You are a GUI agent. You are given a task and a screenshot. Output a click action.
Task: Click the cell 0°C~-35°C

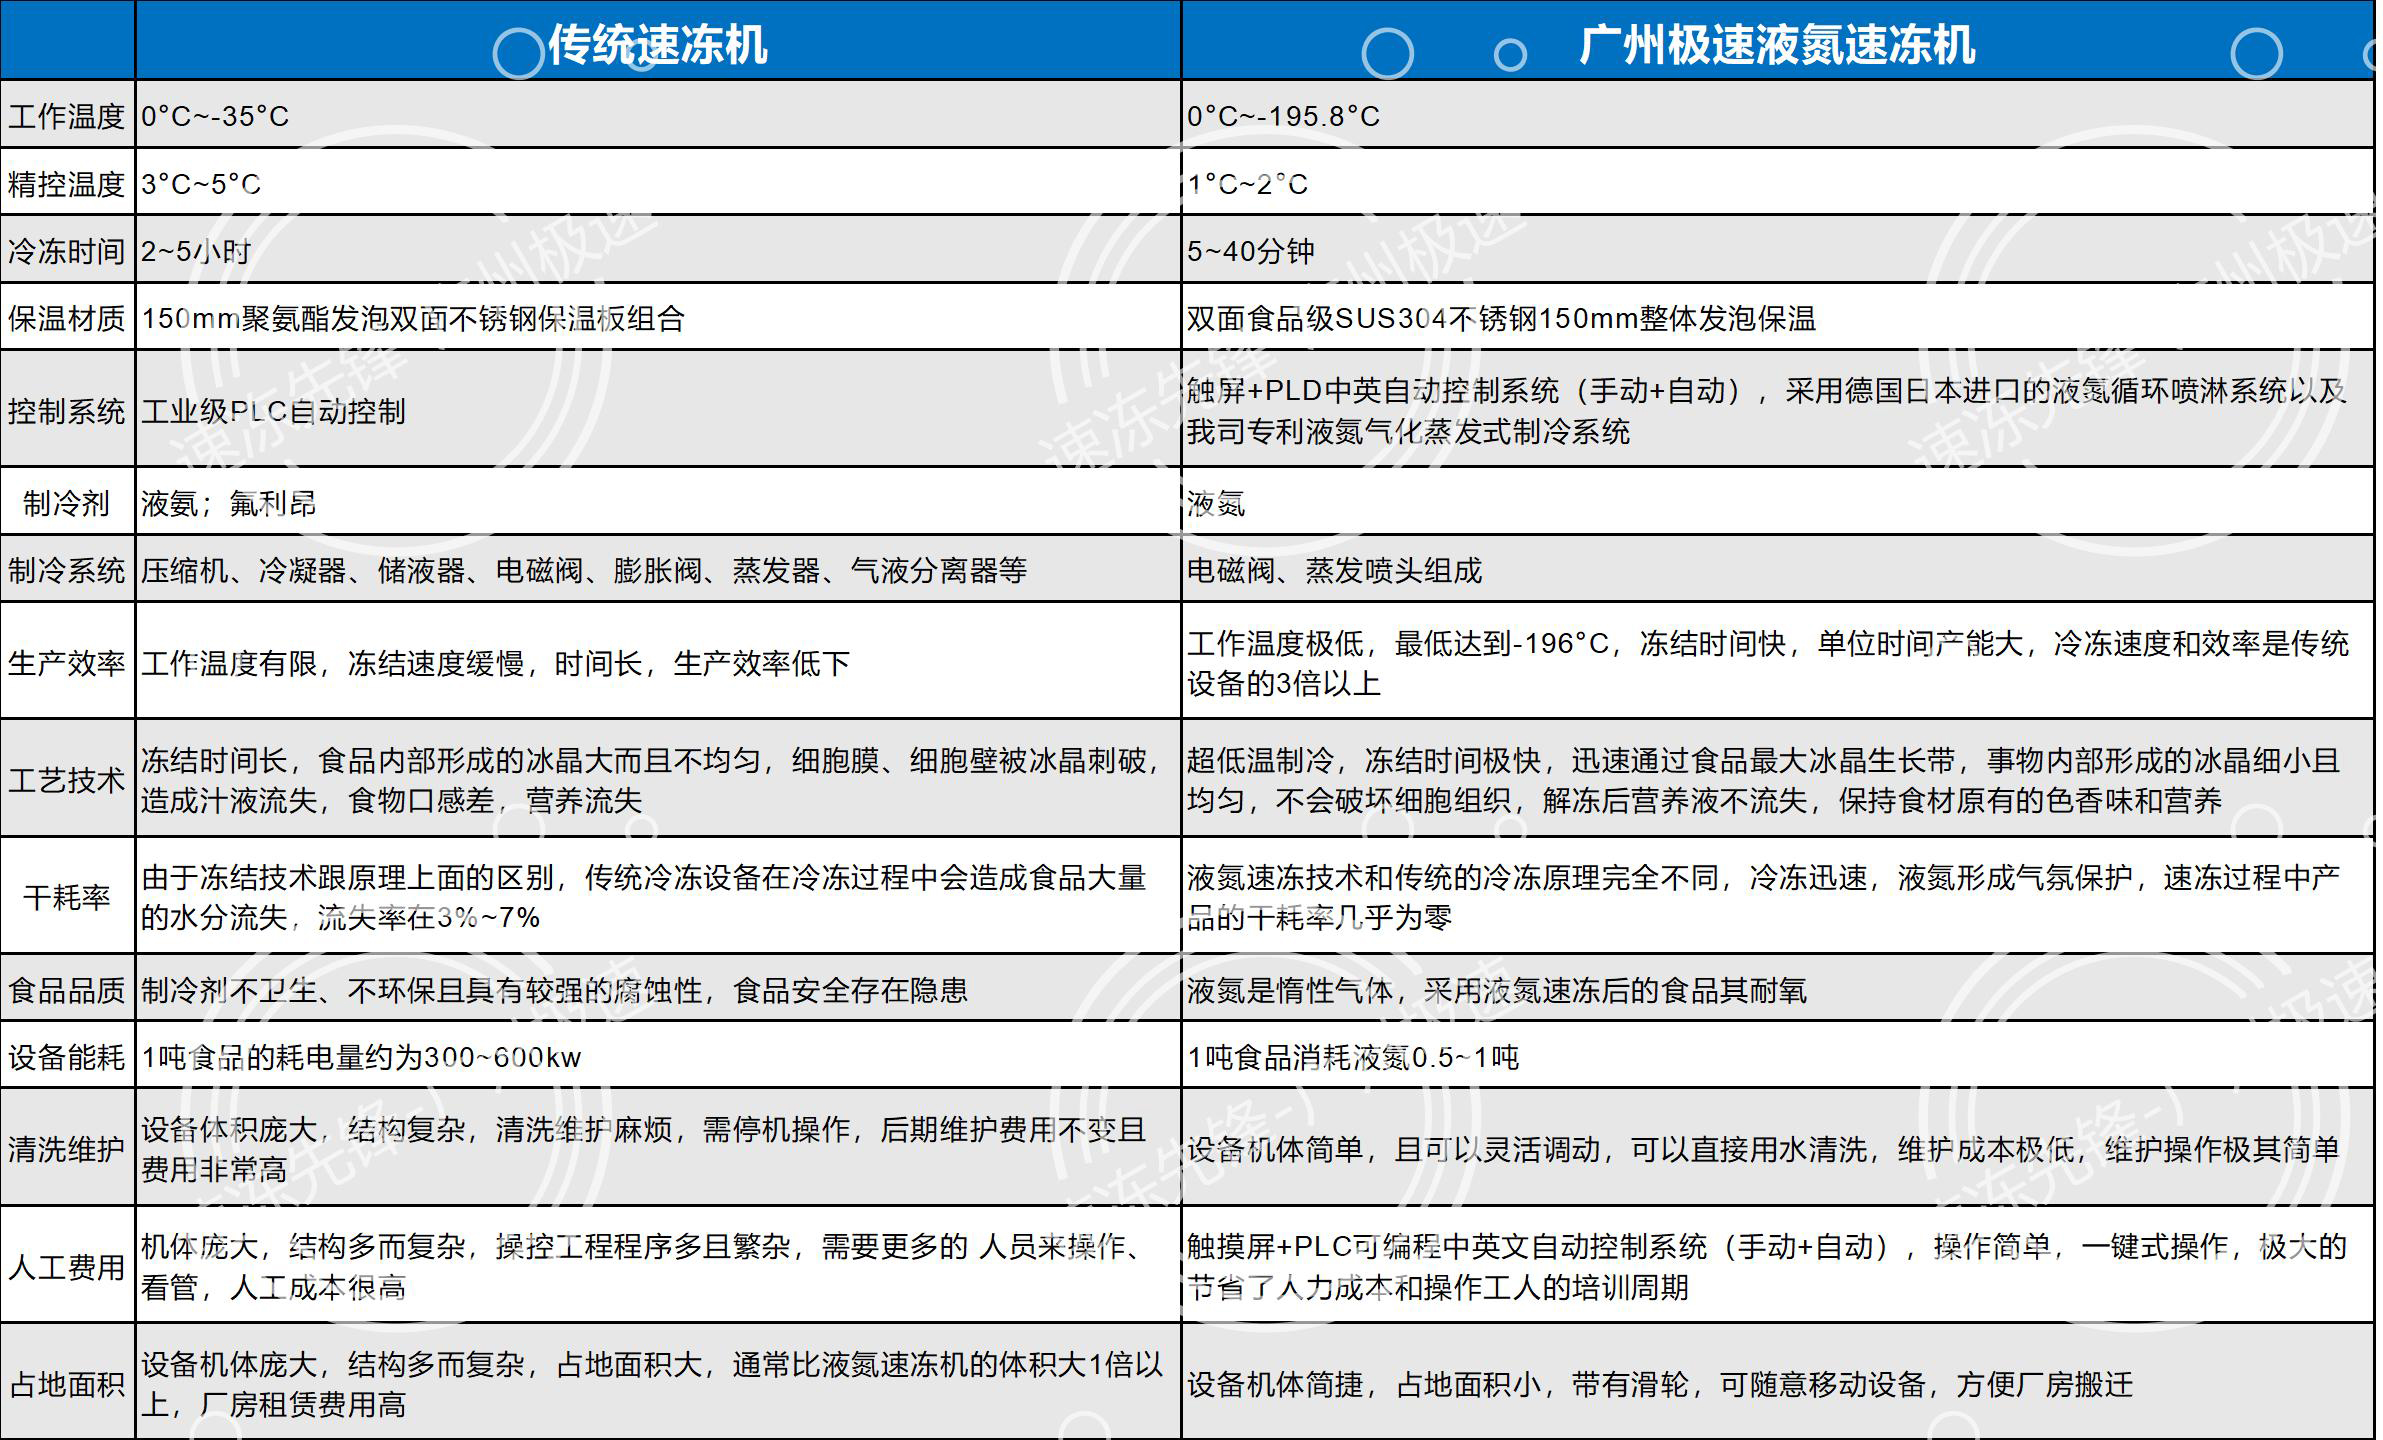tap(658, 115)
